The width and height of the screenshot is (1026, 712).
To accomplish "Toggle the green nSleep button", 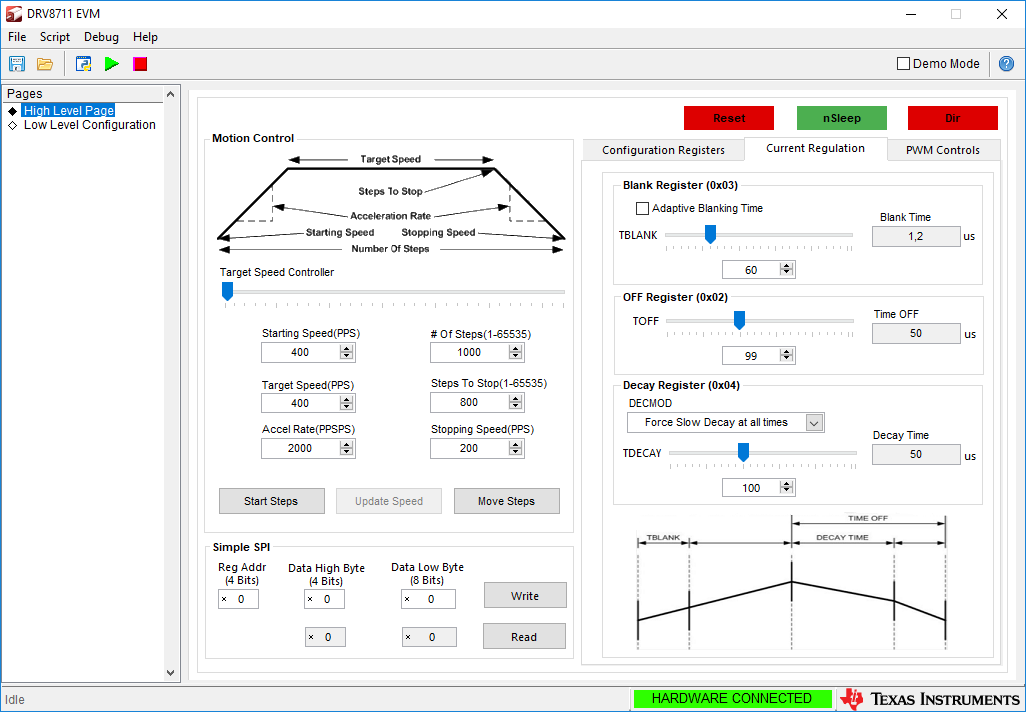I will coord(841,118).
